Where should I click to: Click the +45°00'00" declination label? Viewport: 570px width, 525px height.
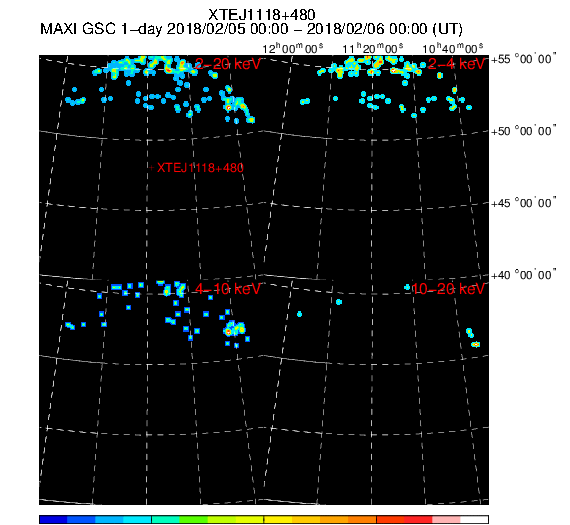pos(523,203)
